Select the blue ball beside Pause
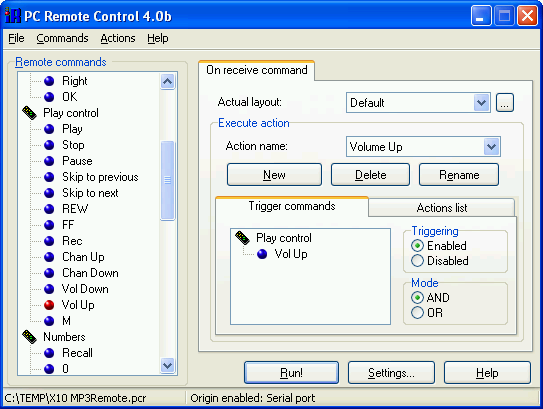The image size is (543, 409). [49, 161]
